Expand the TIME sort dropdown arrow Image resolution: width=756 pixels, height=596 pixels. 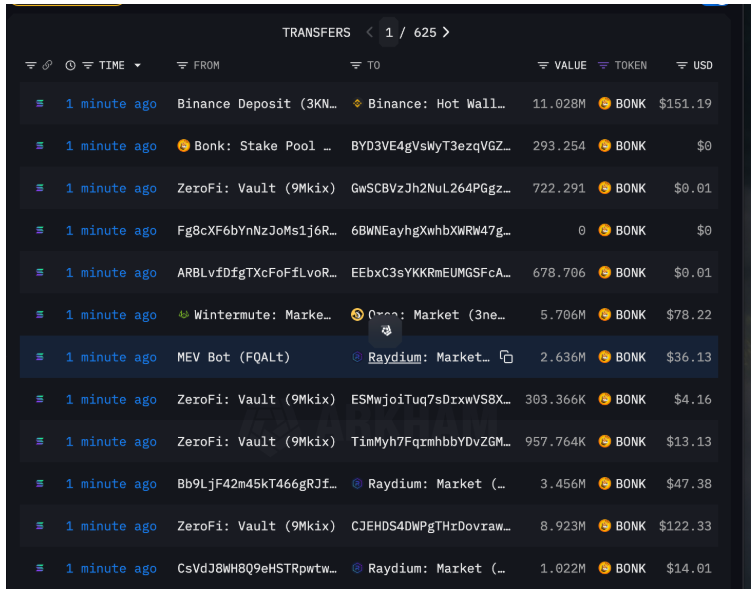pyautogui.click(x=137, y=65)
